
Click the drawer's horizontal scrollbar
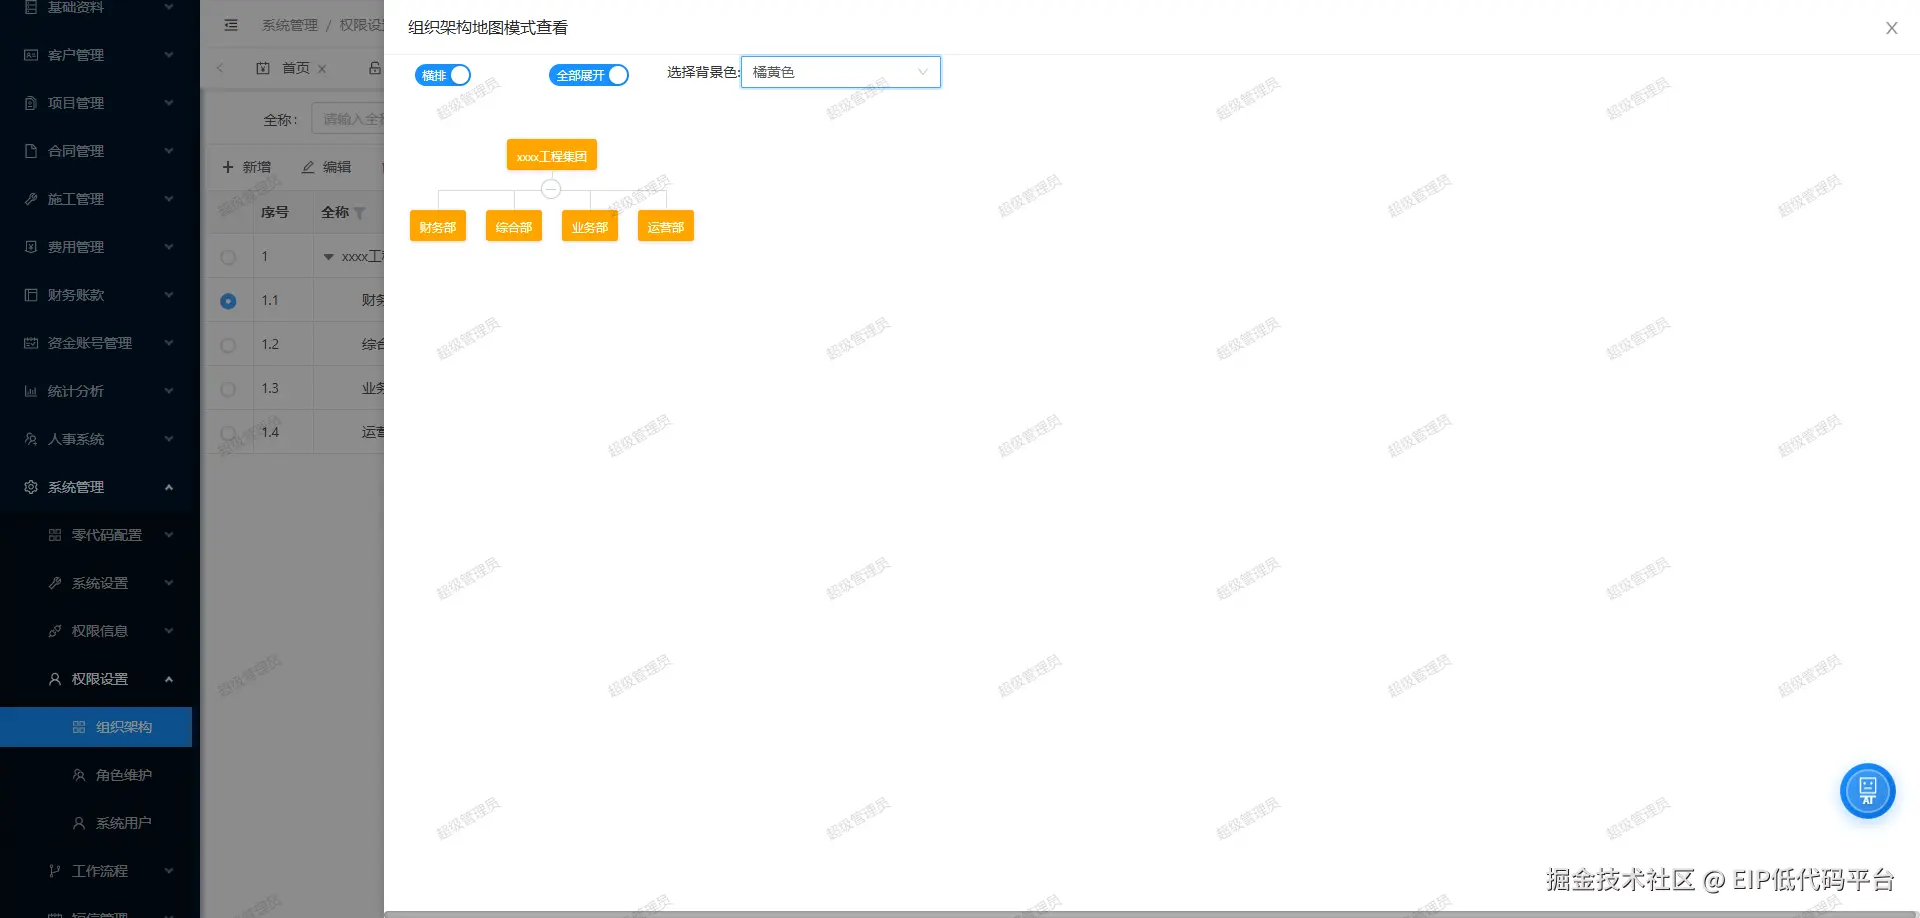(1151, 914)
